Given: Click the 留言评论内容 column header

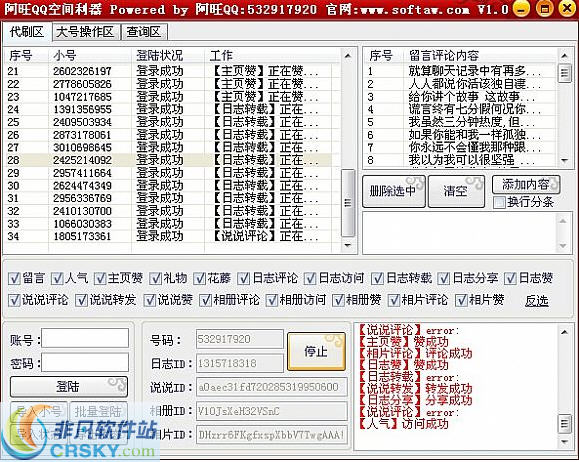Looking at the screenshot, I should coord(480,56).
